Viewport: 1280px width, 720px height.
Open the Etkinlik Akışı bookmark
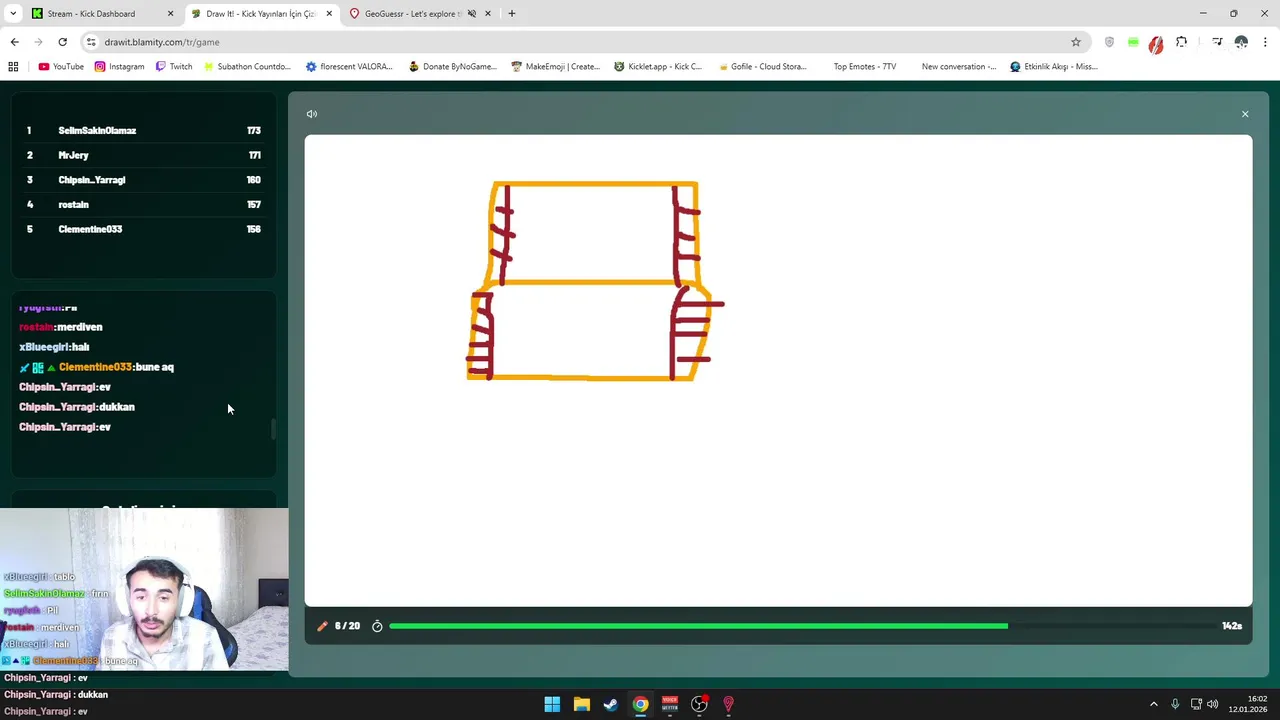[1054, 67]
